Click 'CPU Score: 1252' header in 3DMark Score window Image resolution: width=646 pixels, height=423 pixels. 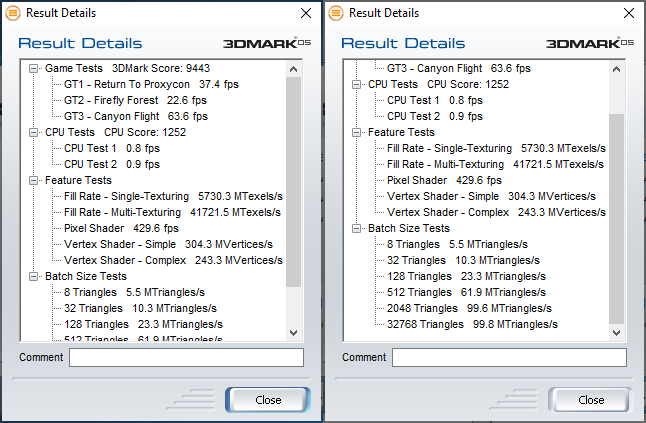(145, 133)
